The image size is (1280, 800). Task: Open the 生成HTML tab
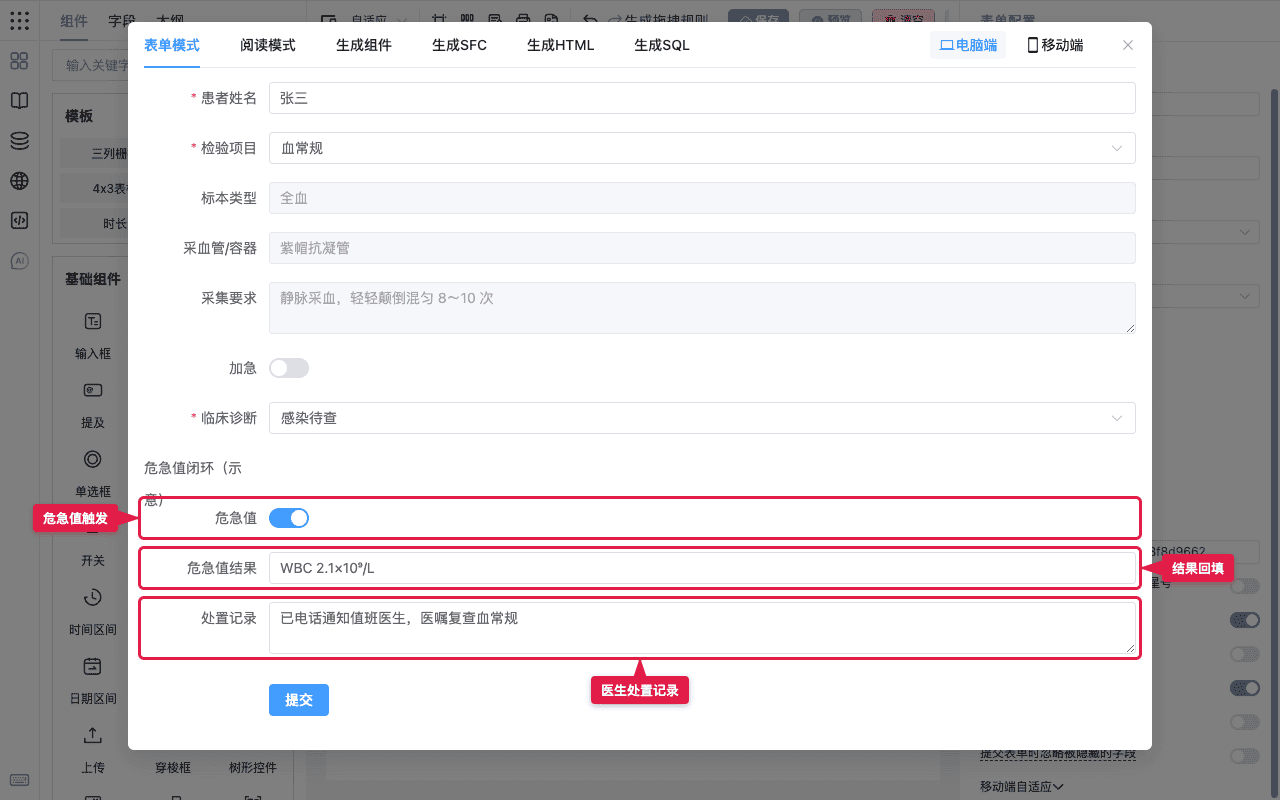tap(561, 45)
